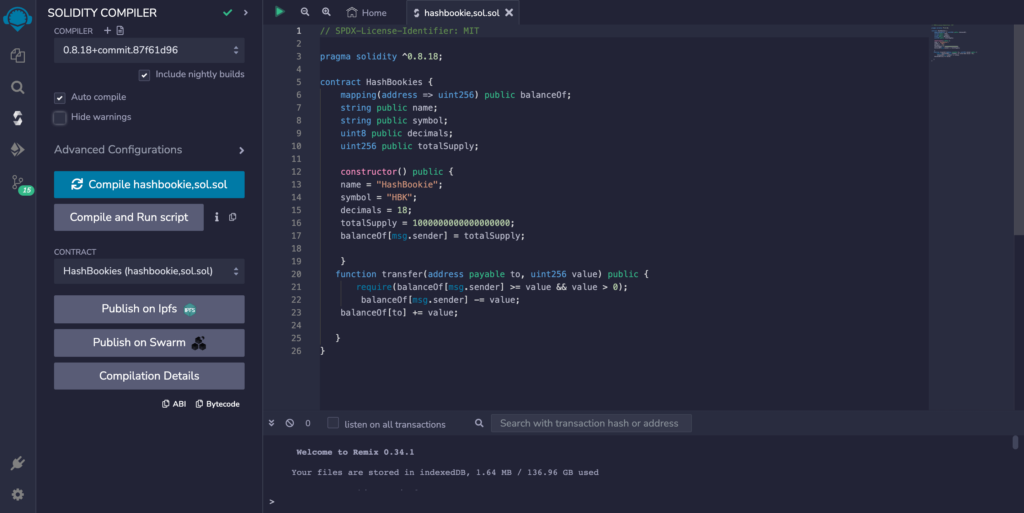Run script with the green play icon
1024x513 pixels.
tap(280, 12)
